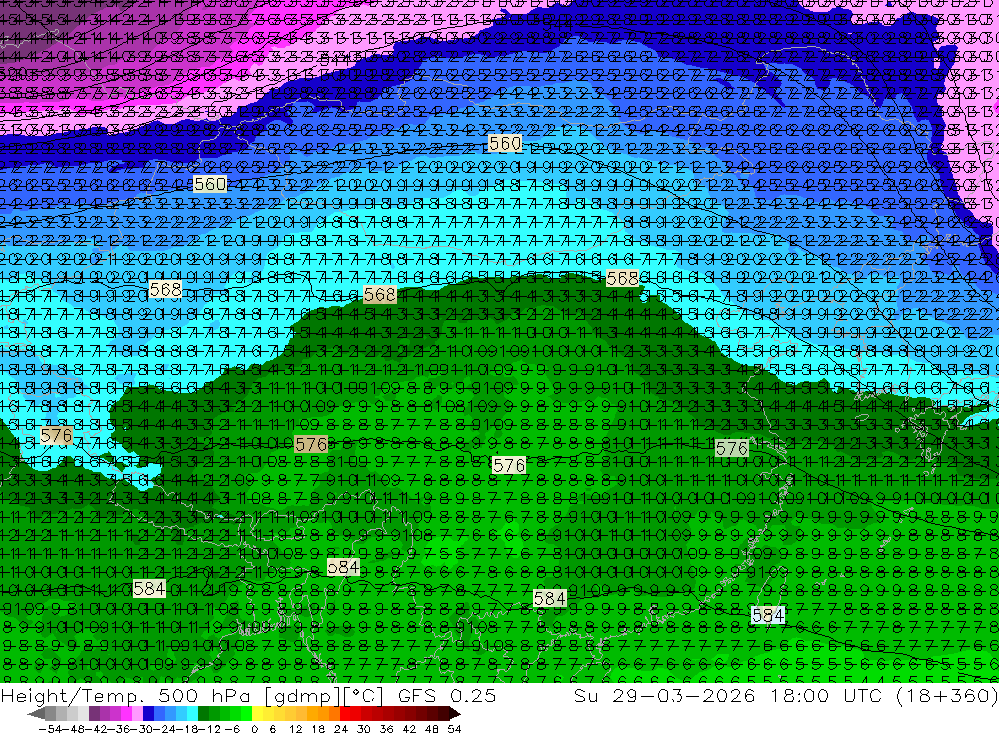Click the '-36' legend value
Image resolution: width=1000 pixels, height=733 pixels.
(120, 729)
